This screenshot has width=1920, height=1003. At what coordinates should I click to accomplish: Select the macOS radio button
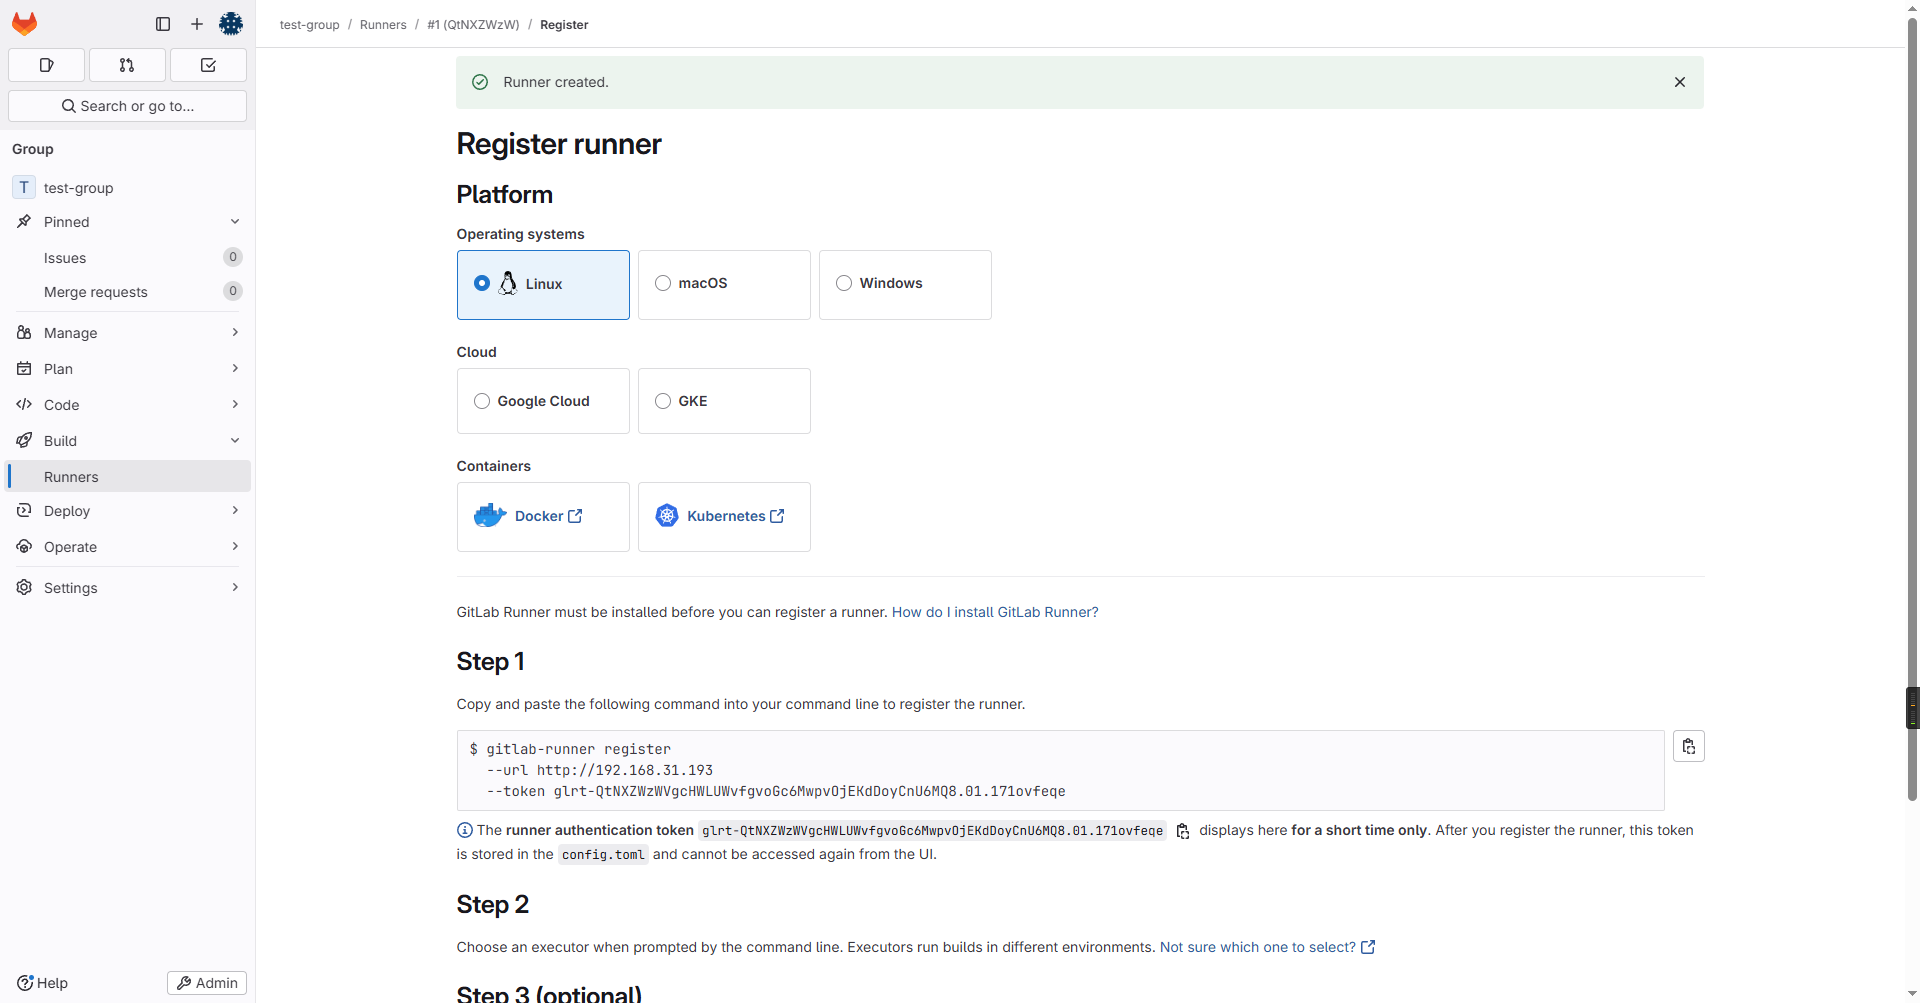tap(663, 284)
